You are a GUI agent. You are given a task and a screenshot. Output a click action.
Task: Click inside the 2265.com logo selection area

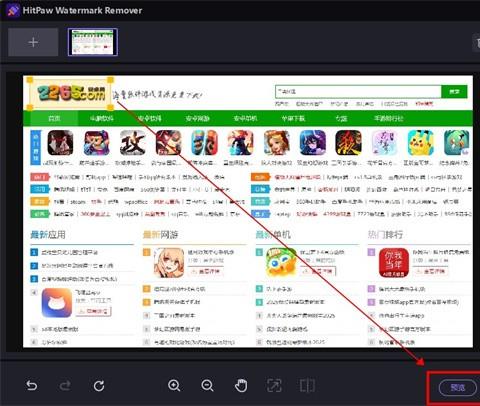coord(70,94)
